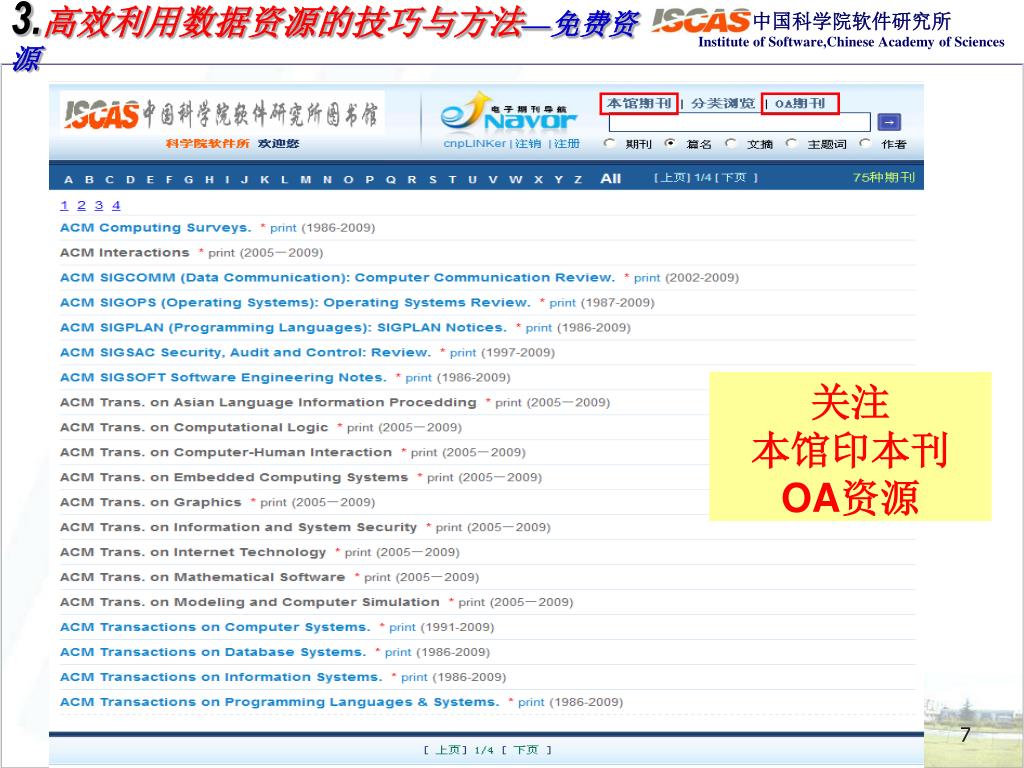This screenshot has height=768, width=1024.
Task: Open ACM Transactions on Database Systems
Action: (213, 652)
